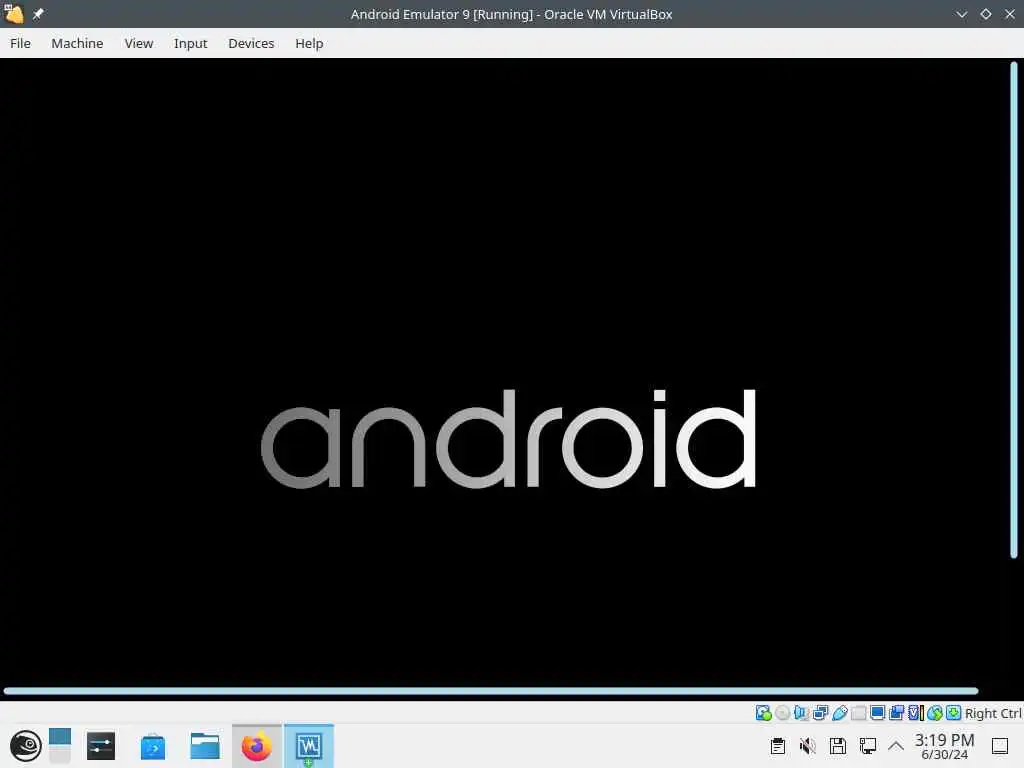The width and height of the screenshot is (1024, 768).
Task: Open the View menu
Action: coord(138,43)
